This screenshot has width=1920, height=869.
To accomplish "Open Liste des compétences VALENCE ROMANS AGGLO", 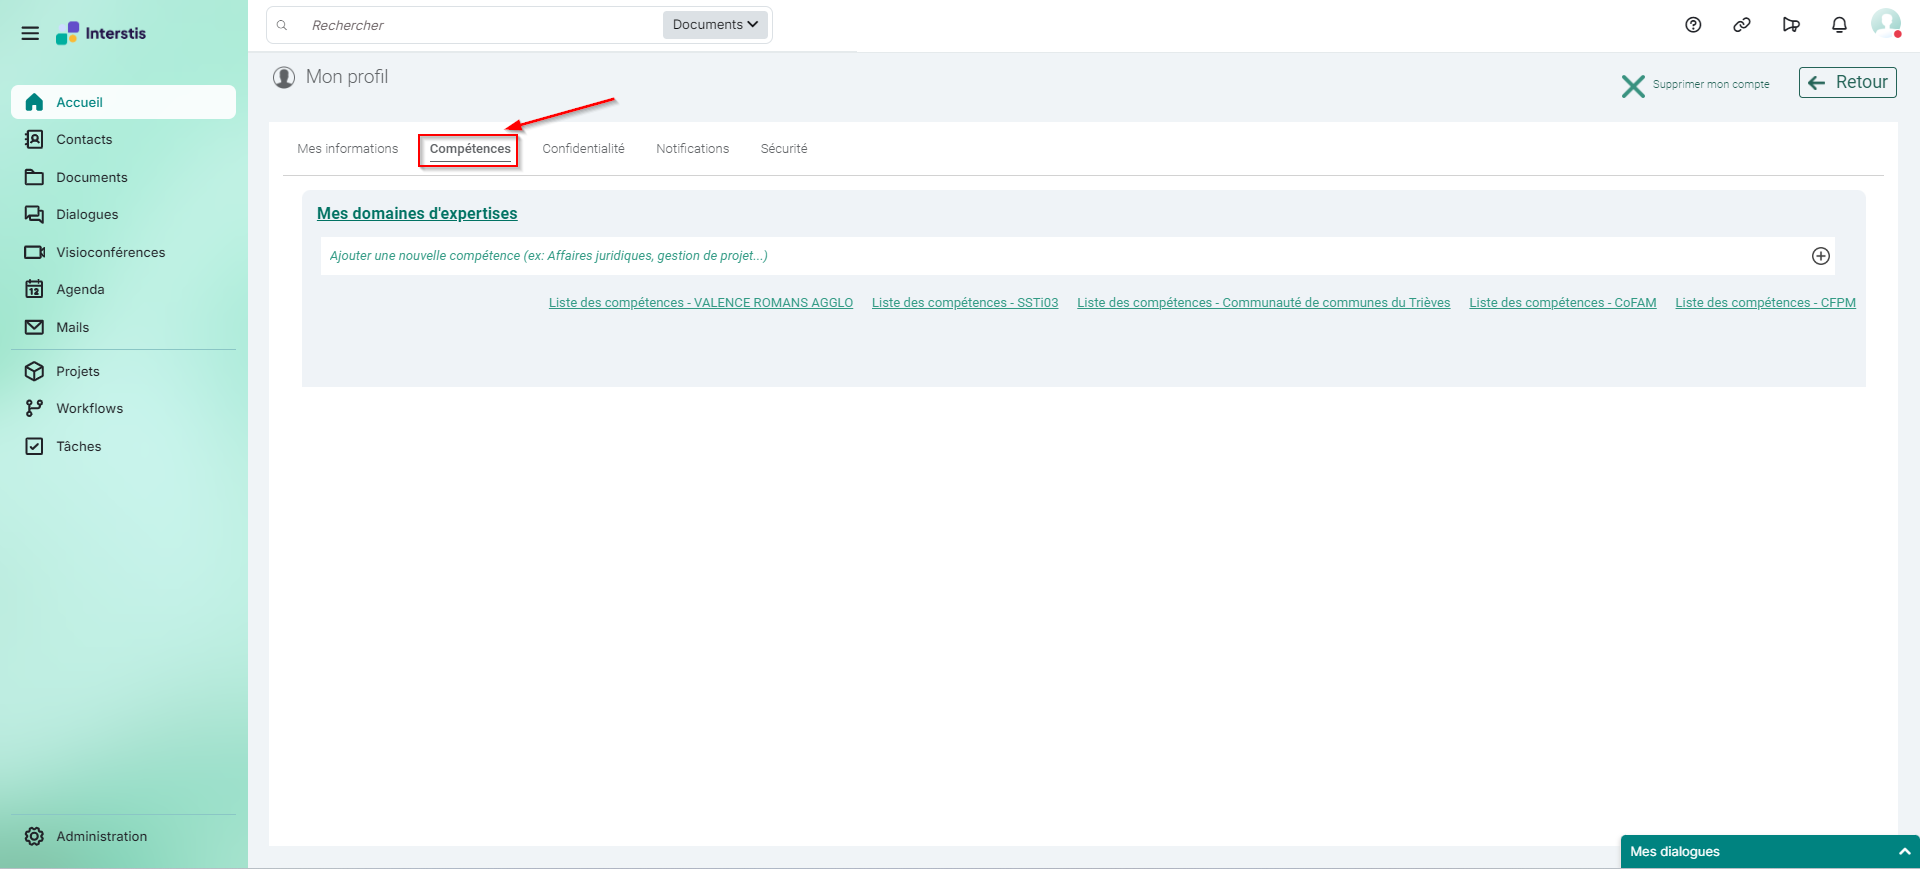I will coord(701,303).
